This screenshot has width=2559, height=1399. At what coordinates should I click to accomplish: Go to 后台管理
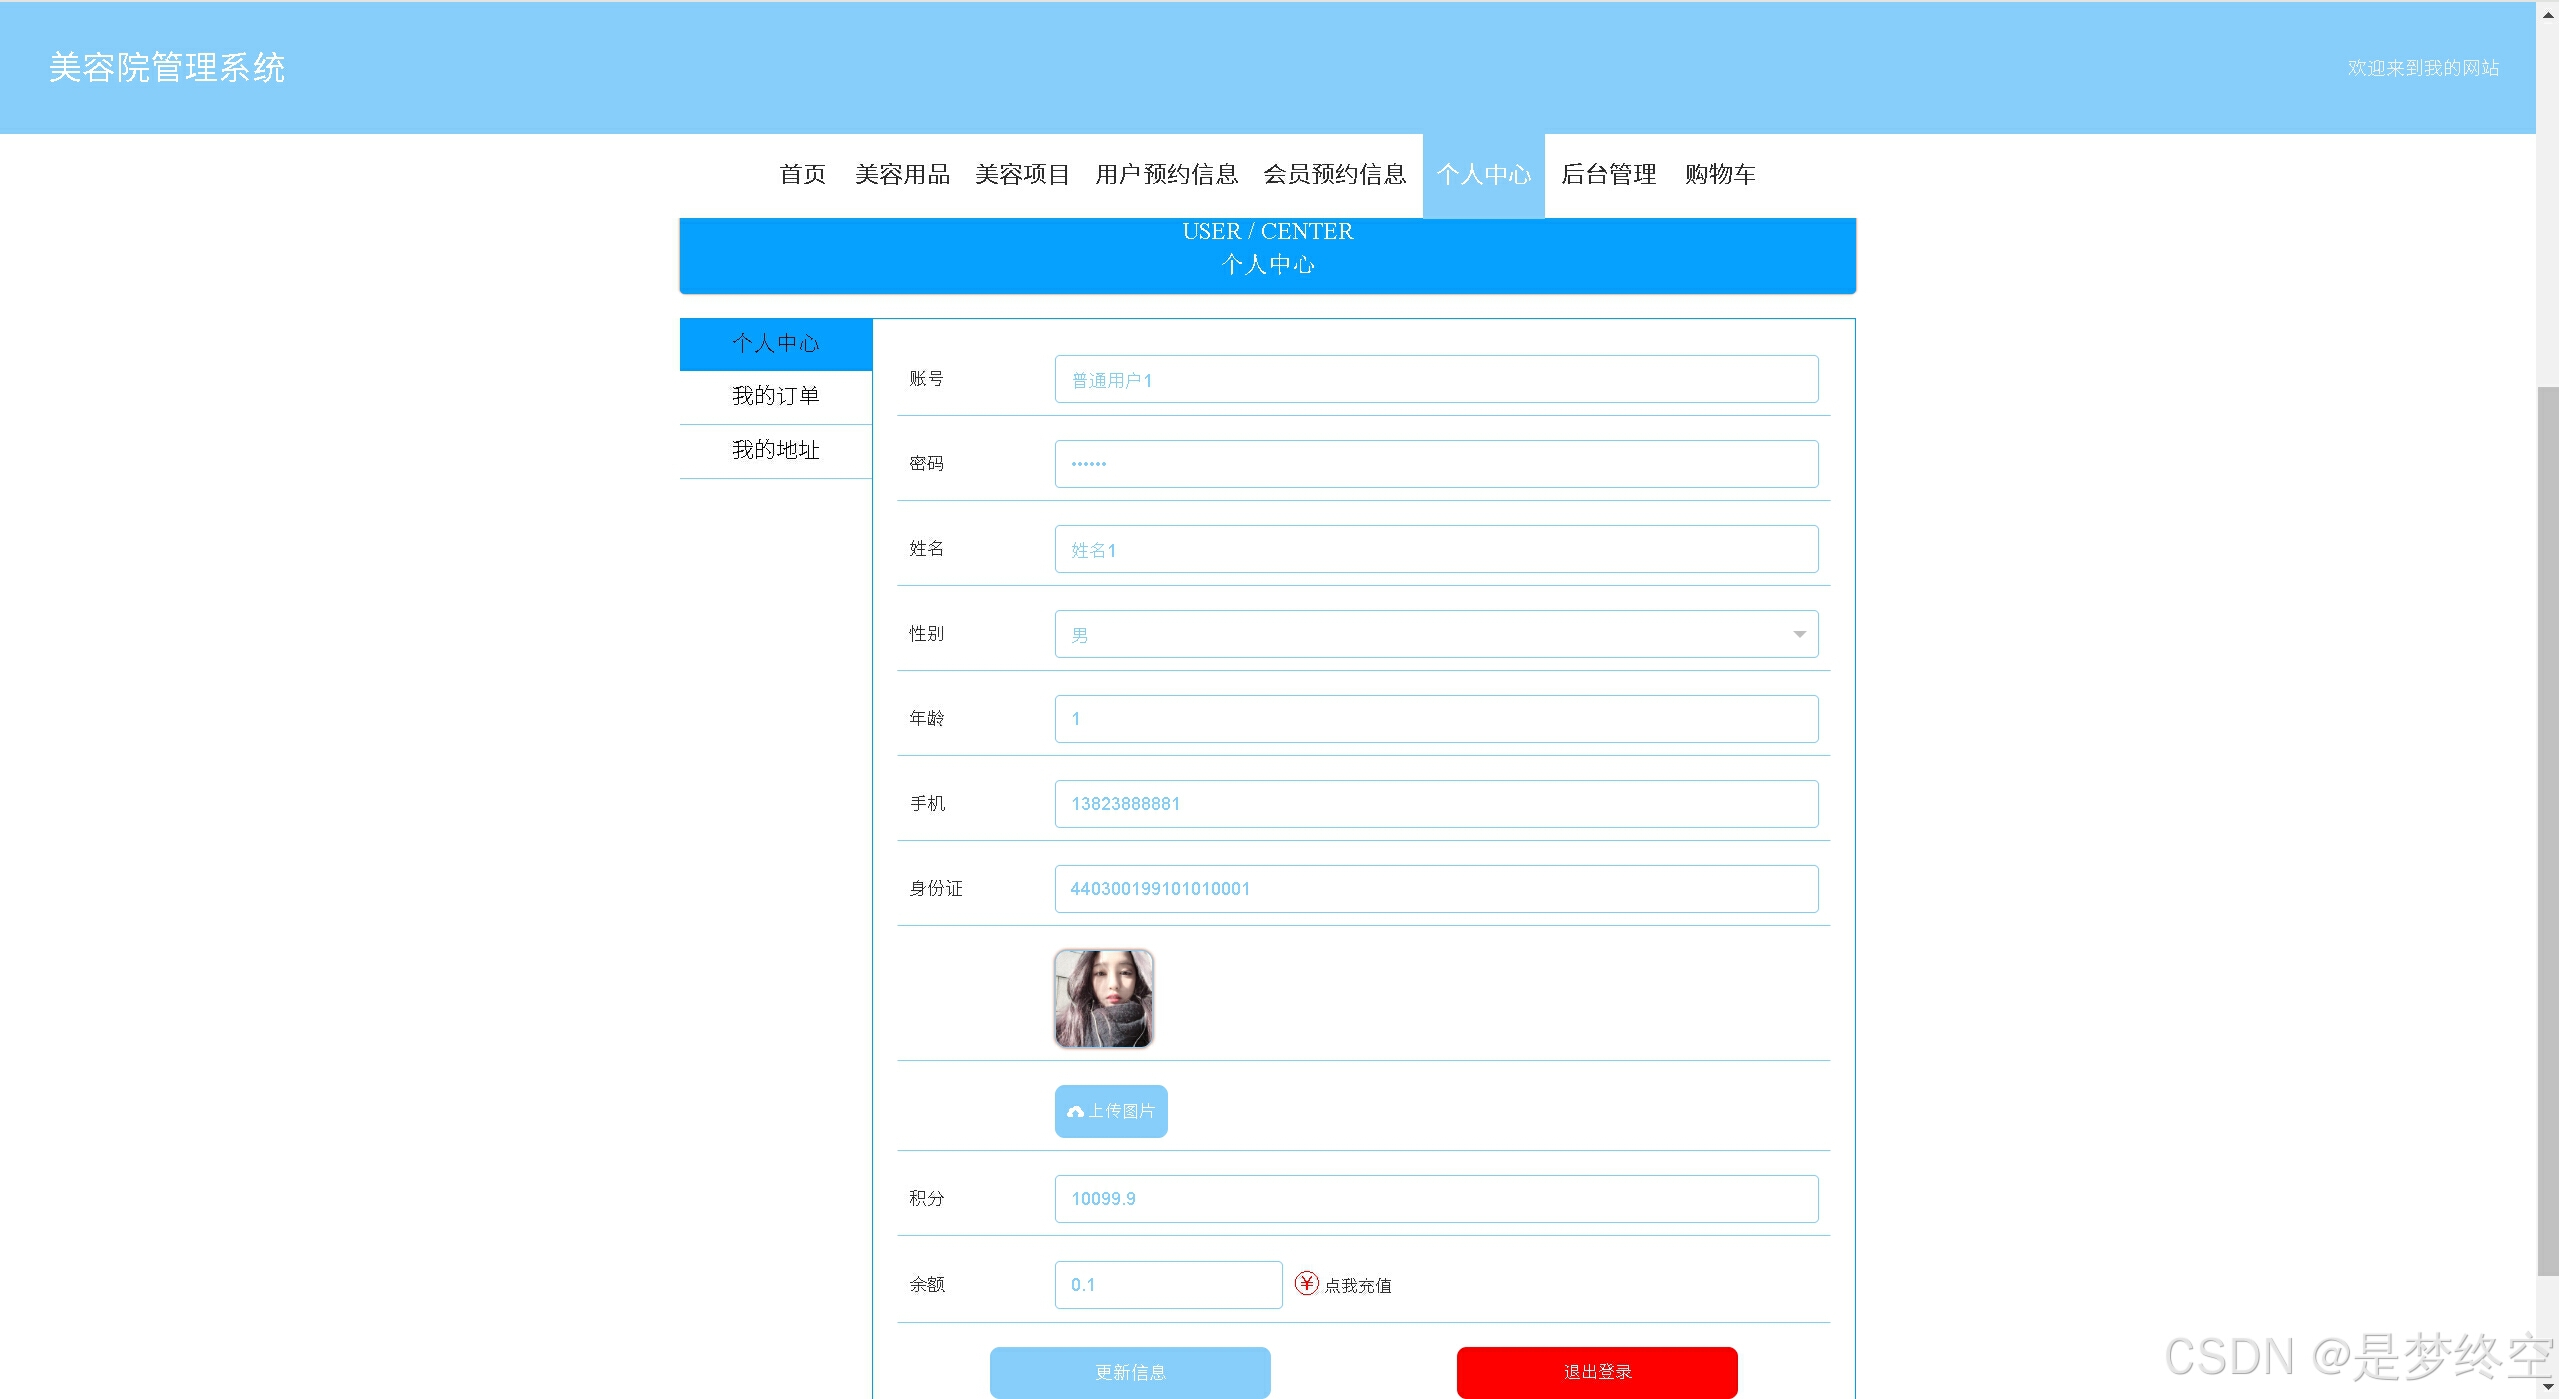[x=1608, y=175]
